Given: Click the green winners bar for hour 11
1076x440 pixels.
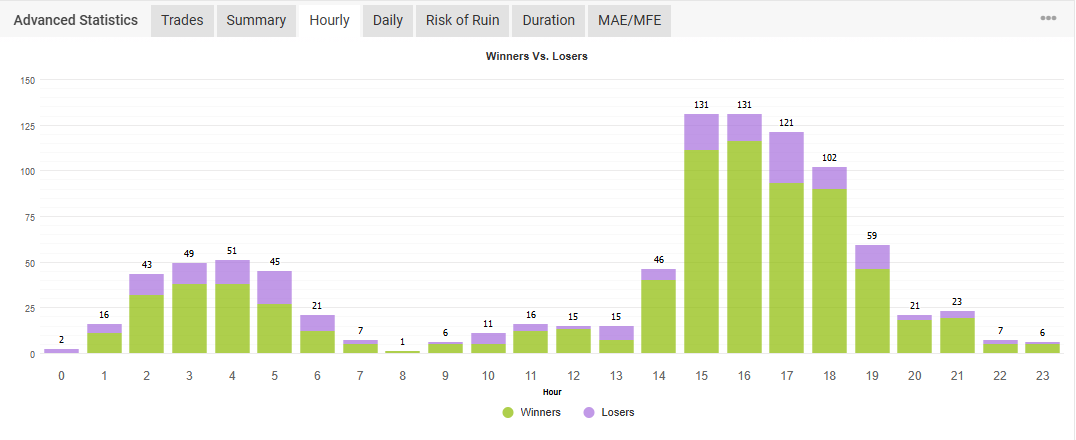Looking at the screenshot, I should [530, 342].
